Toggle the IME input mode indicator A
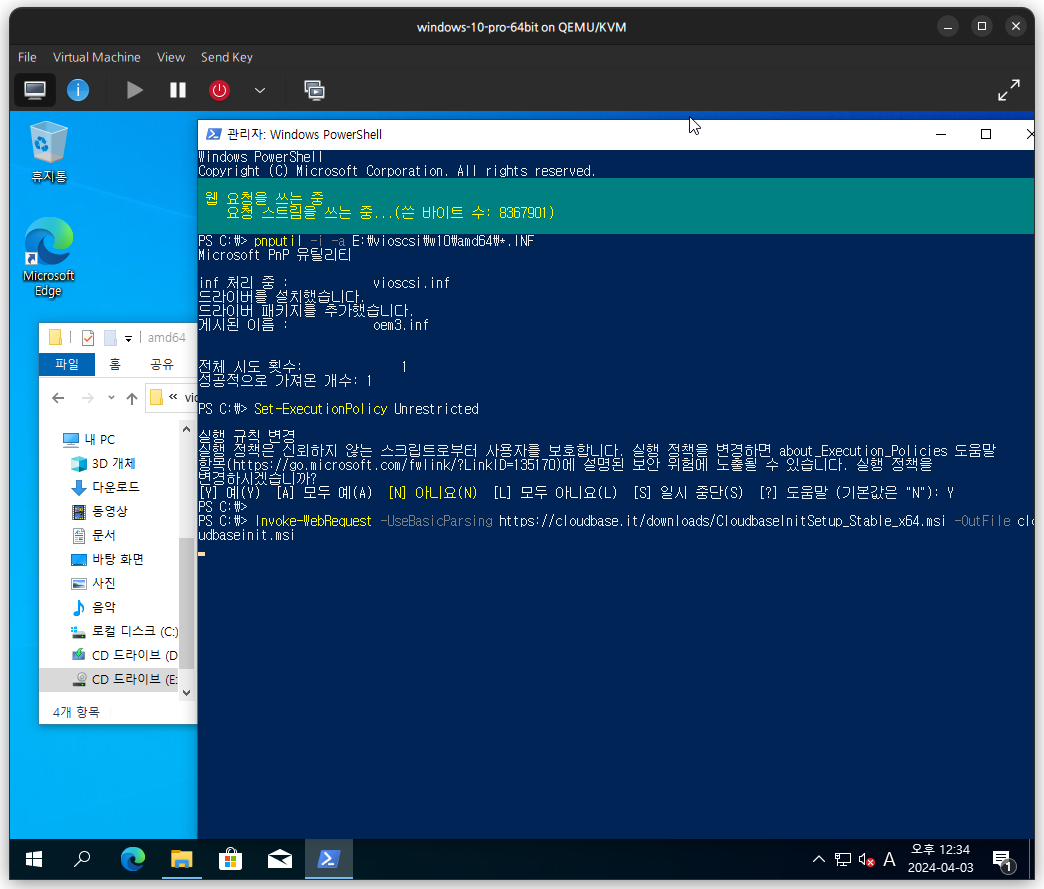Viewport: 1044px width, 889px height. pyautogui.click(x=889, y=859)
